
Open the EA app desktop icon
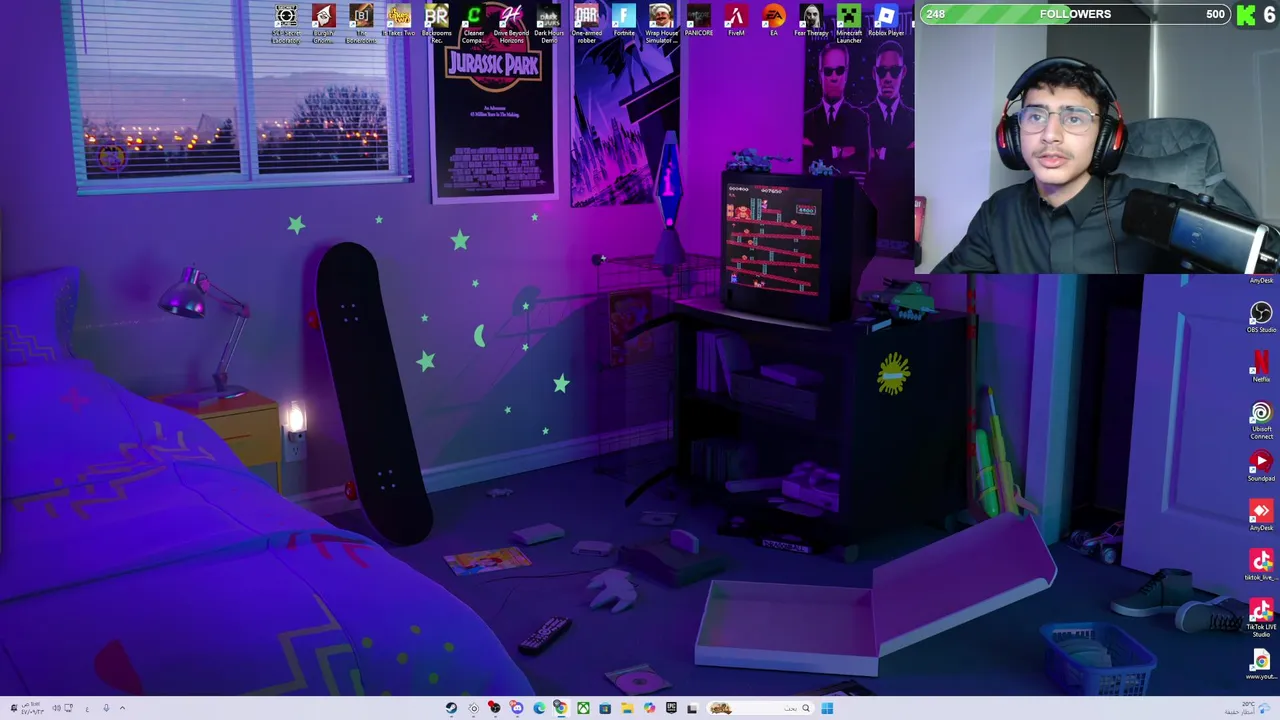click(x=773, y=21)
